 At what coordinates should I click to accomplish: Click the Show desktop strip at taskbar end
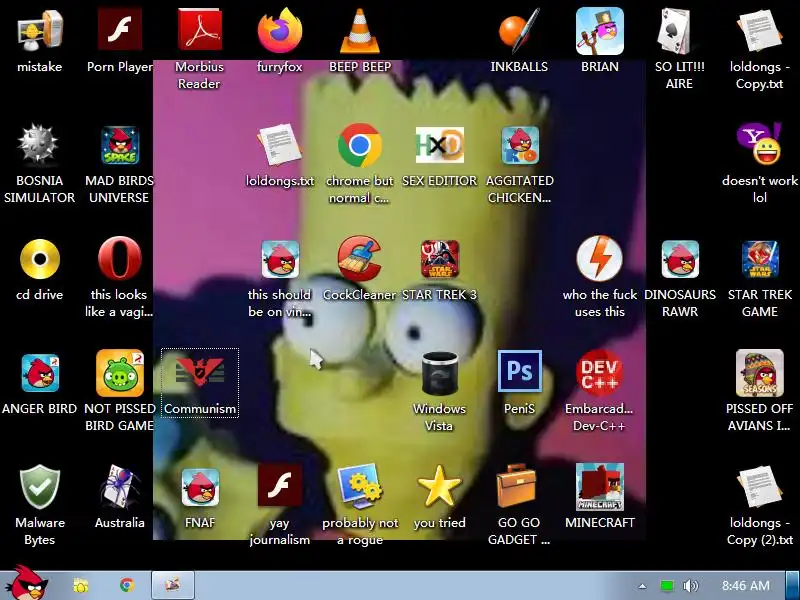click(793, 585)
